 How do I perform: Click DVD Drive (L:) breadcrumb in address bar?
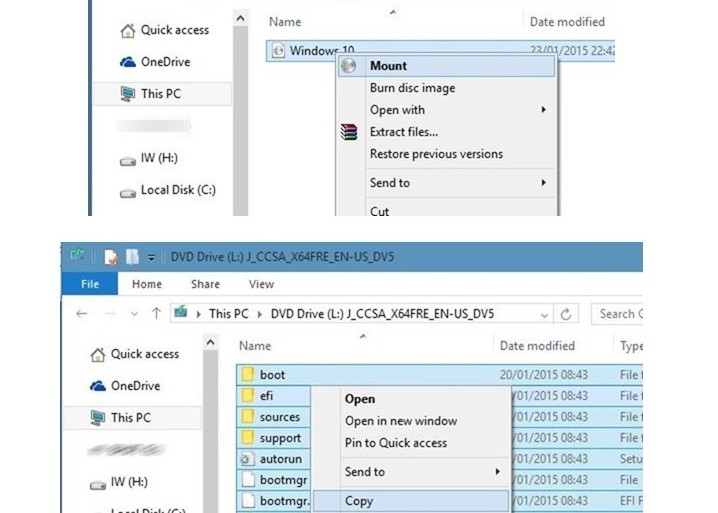[x=382, y=314]
